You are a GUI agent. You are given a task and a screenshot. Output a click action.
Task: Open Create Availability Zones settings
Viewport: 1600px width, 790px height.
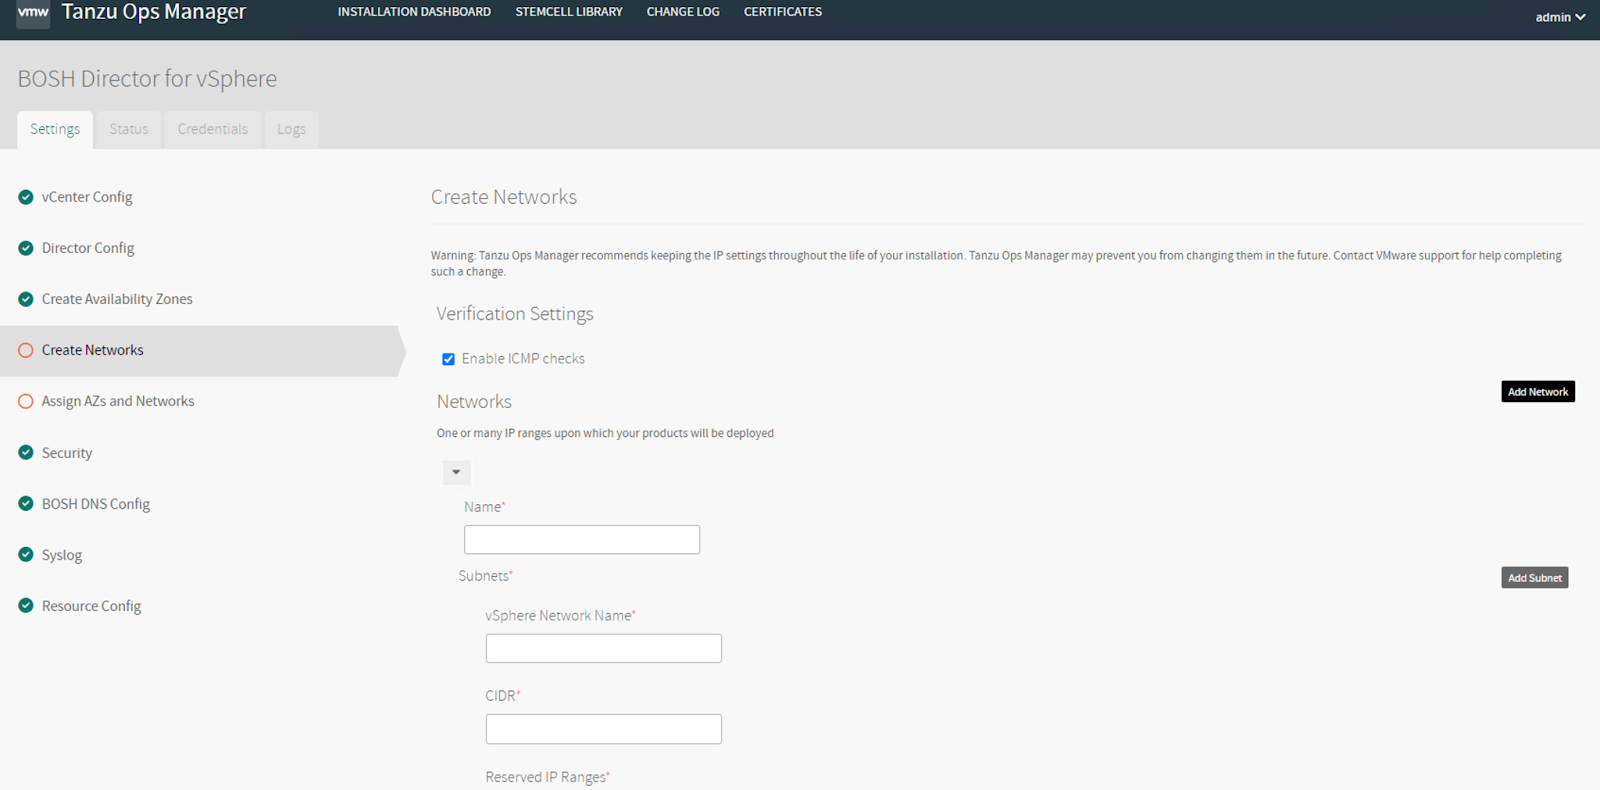tap(117, 299)
